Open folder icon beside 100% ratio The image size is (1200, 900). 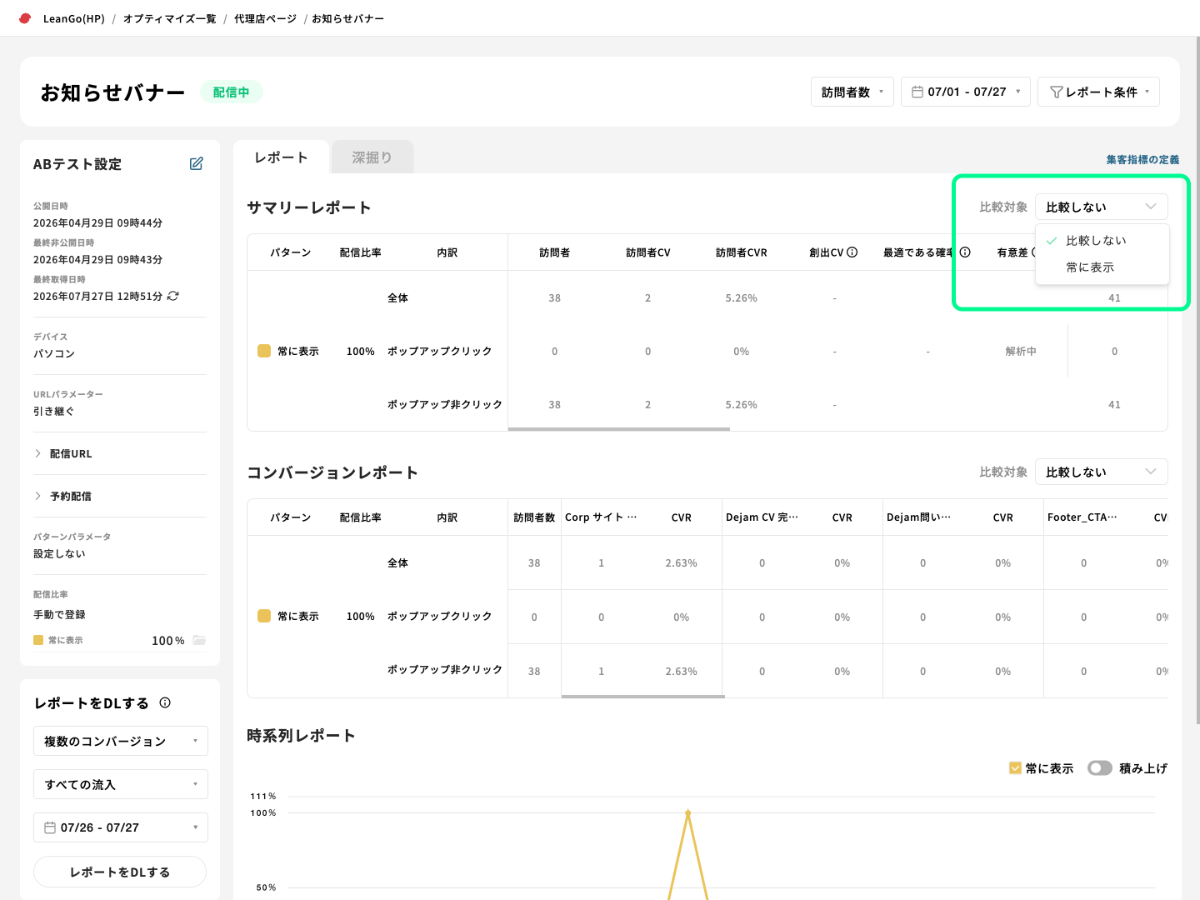click(x=199, y=640)
